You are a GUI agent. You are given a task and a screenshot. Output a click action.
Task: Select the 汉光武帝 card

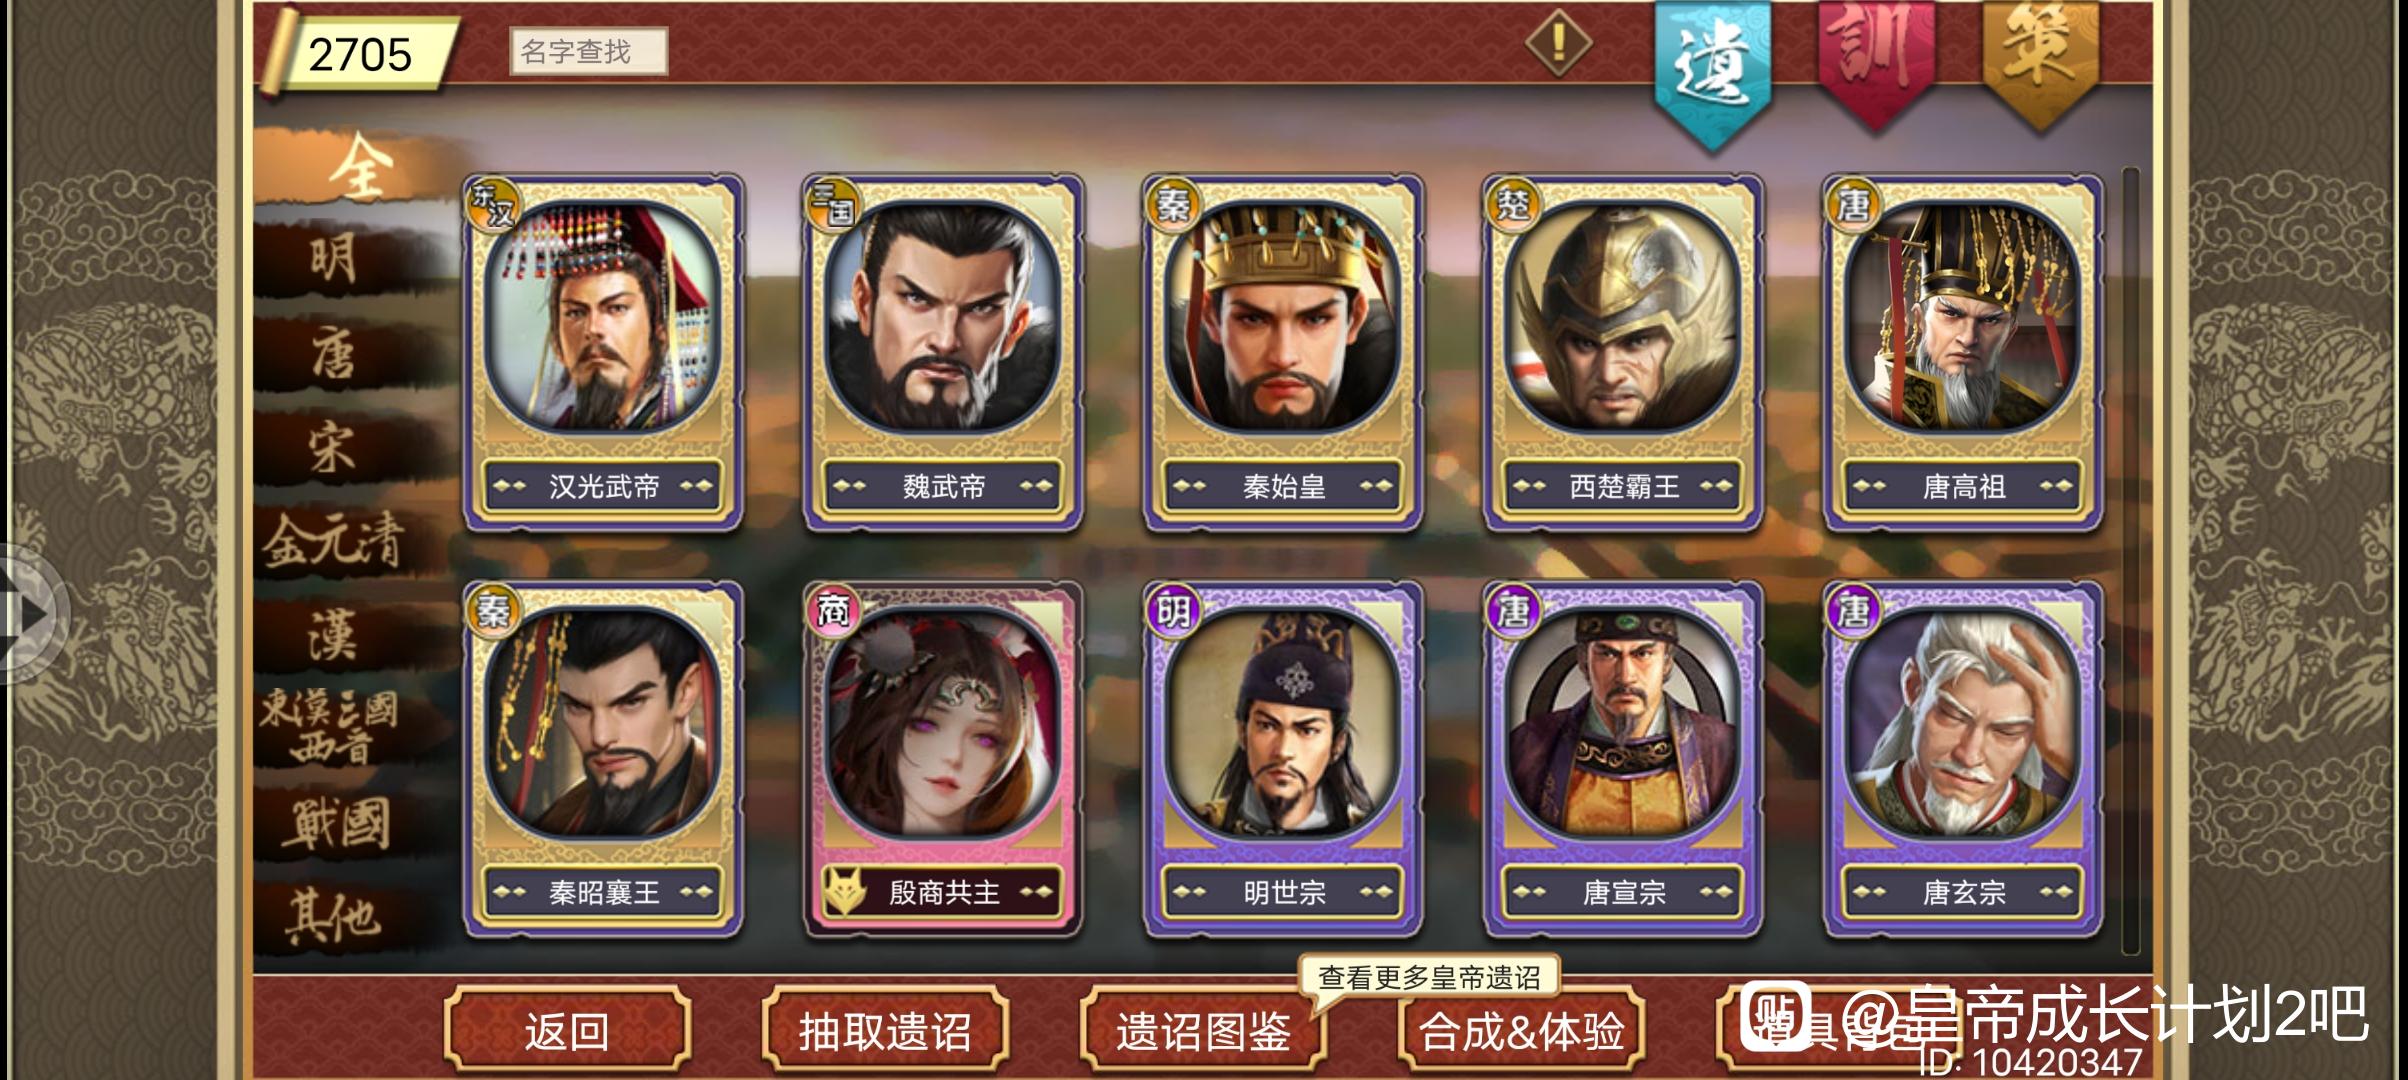click(x=603, y=353)
